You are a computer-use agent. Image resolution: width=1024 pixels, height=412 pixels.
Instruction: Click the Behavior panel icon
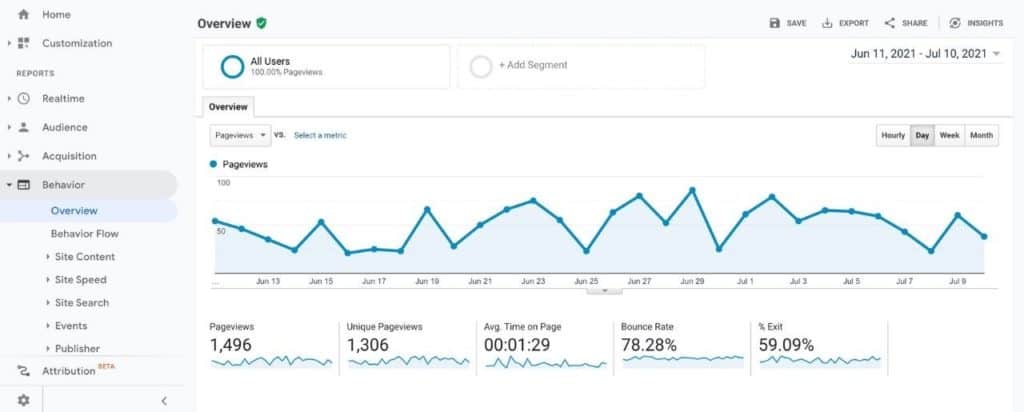pyautogui.click(x=24, y=185)
